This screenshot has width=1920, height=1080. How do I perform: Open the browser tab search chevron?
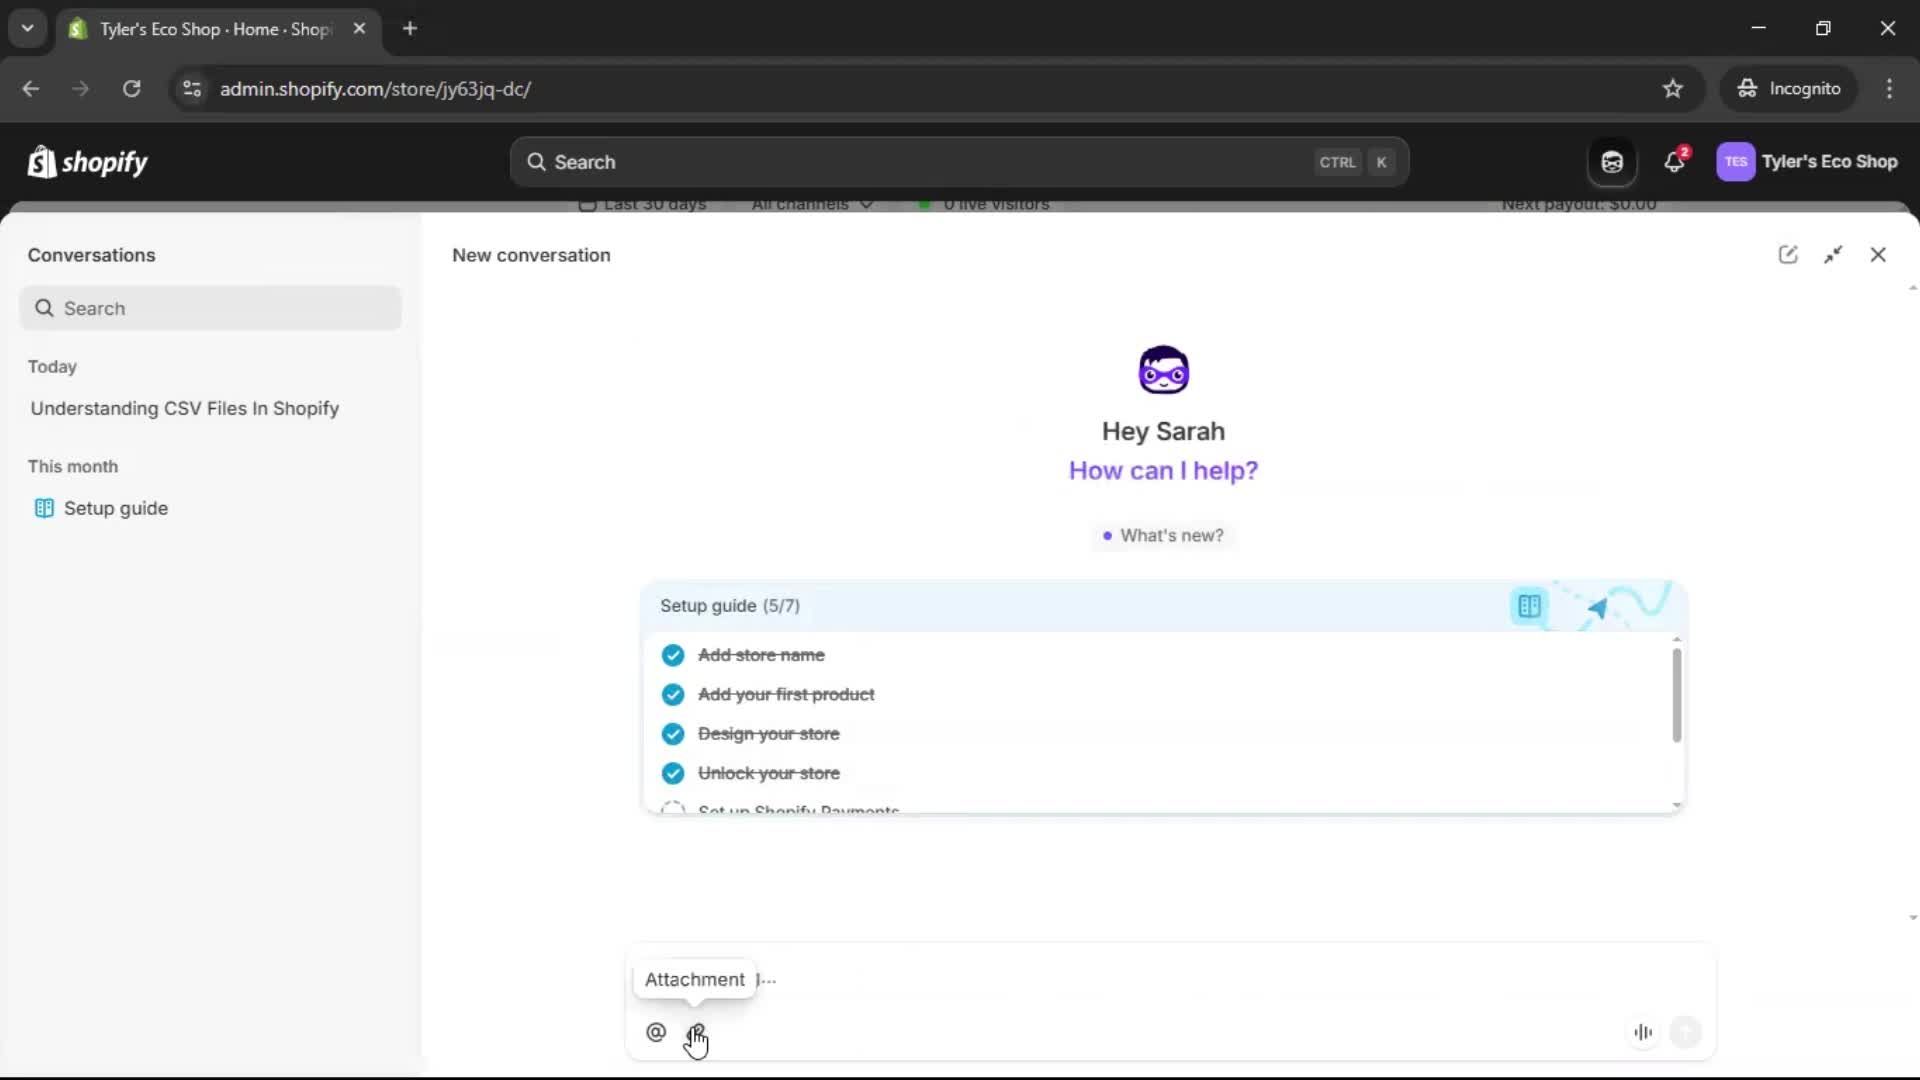click(27, 28)
